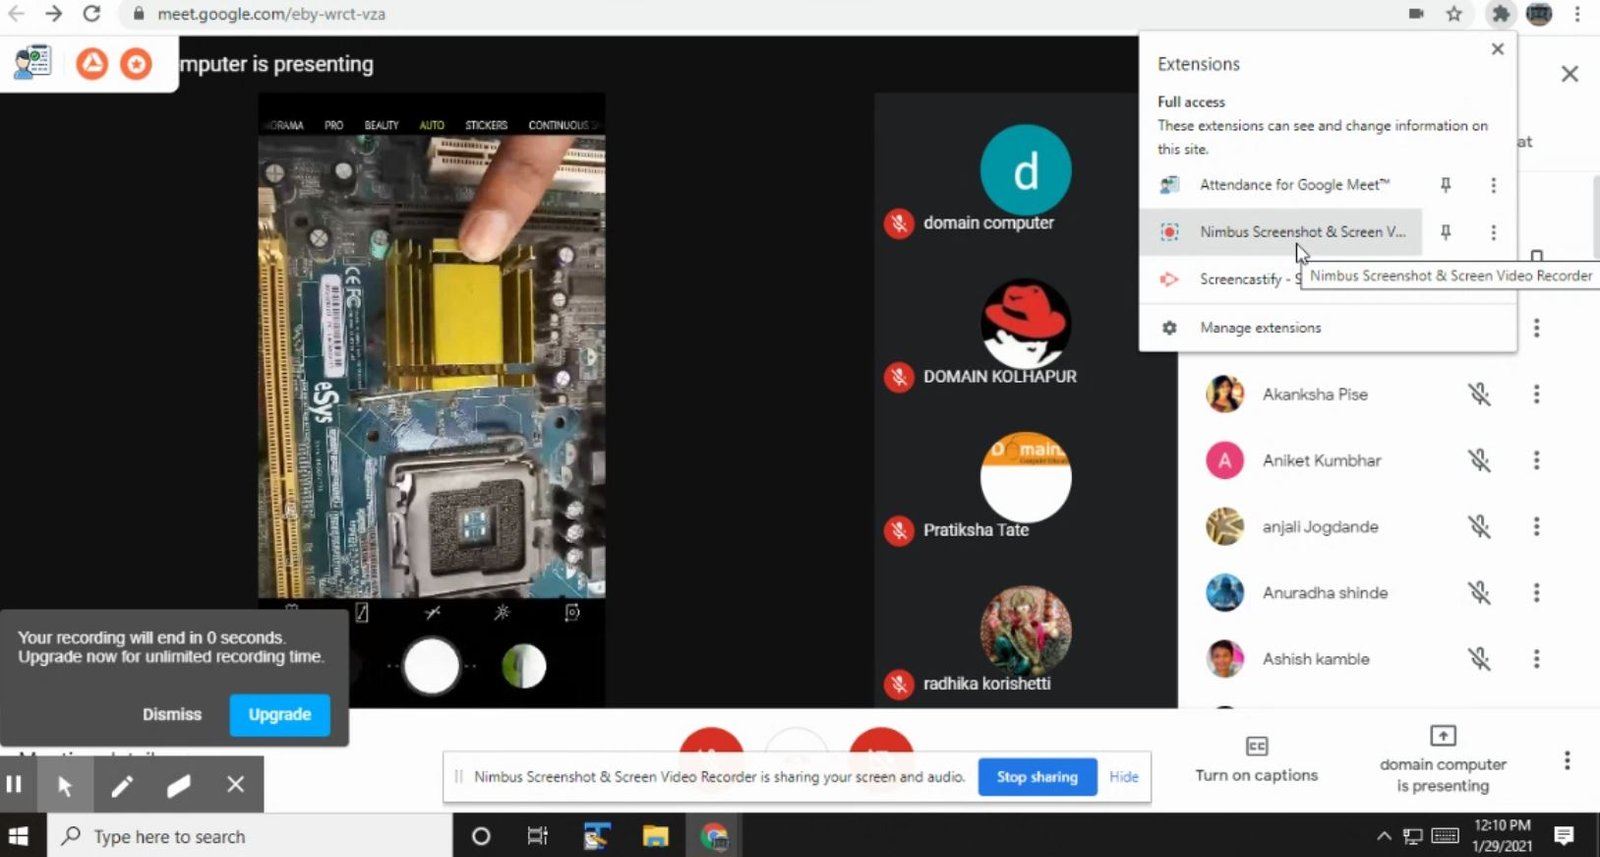
Task: Upgrade for unlimited recording time
Action: tap(279, 715)
